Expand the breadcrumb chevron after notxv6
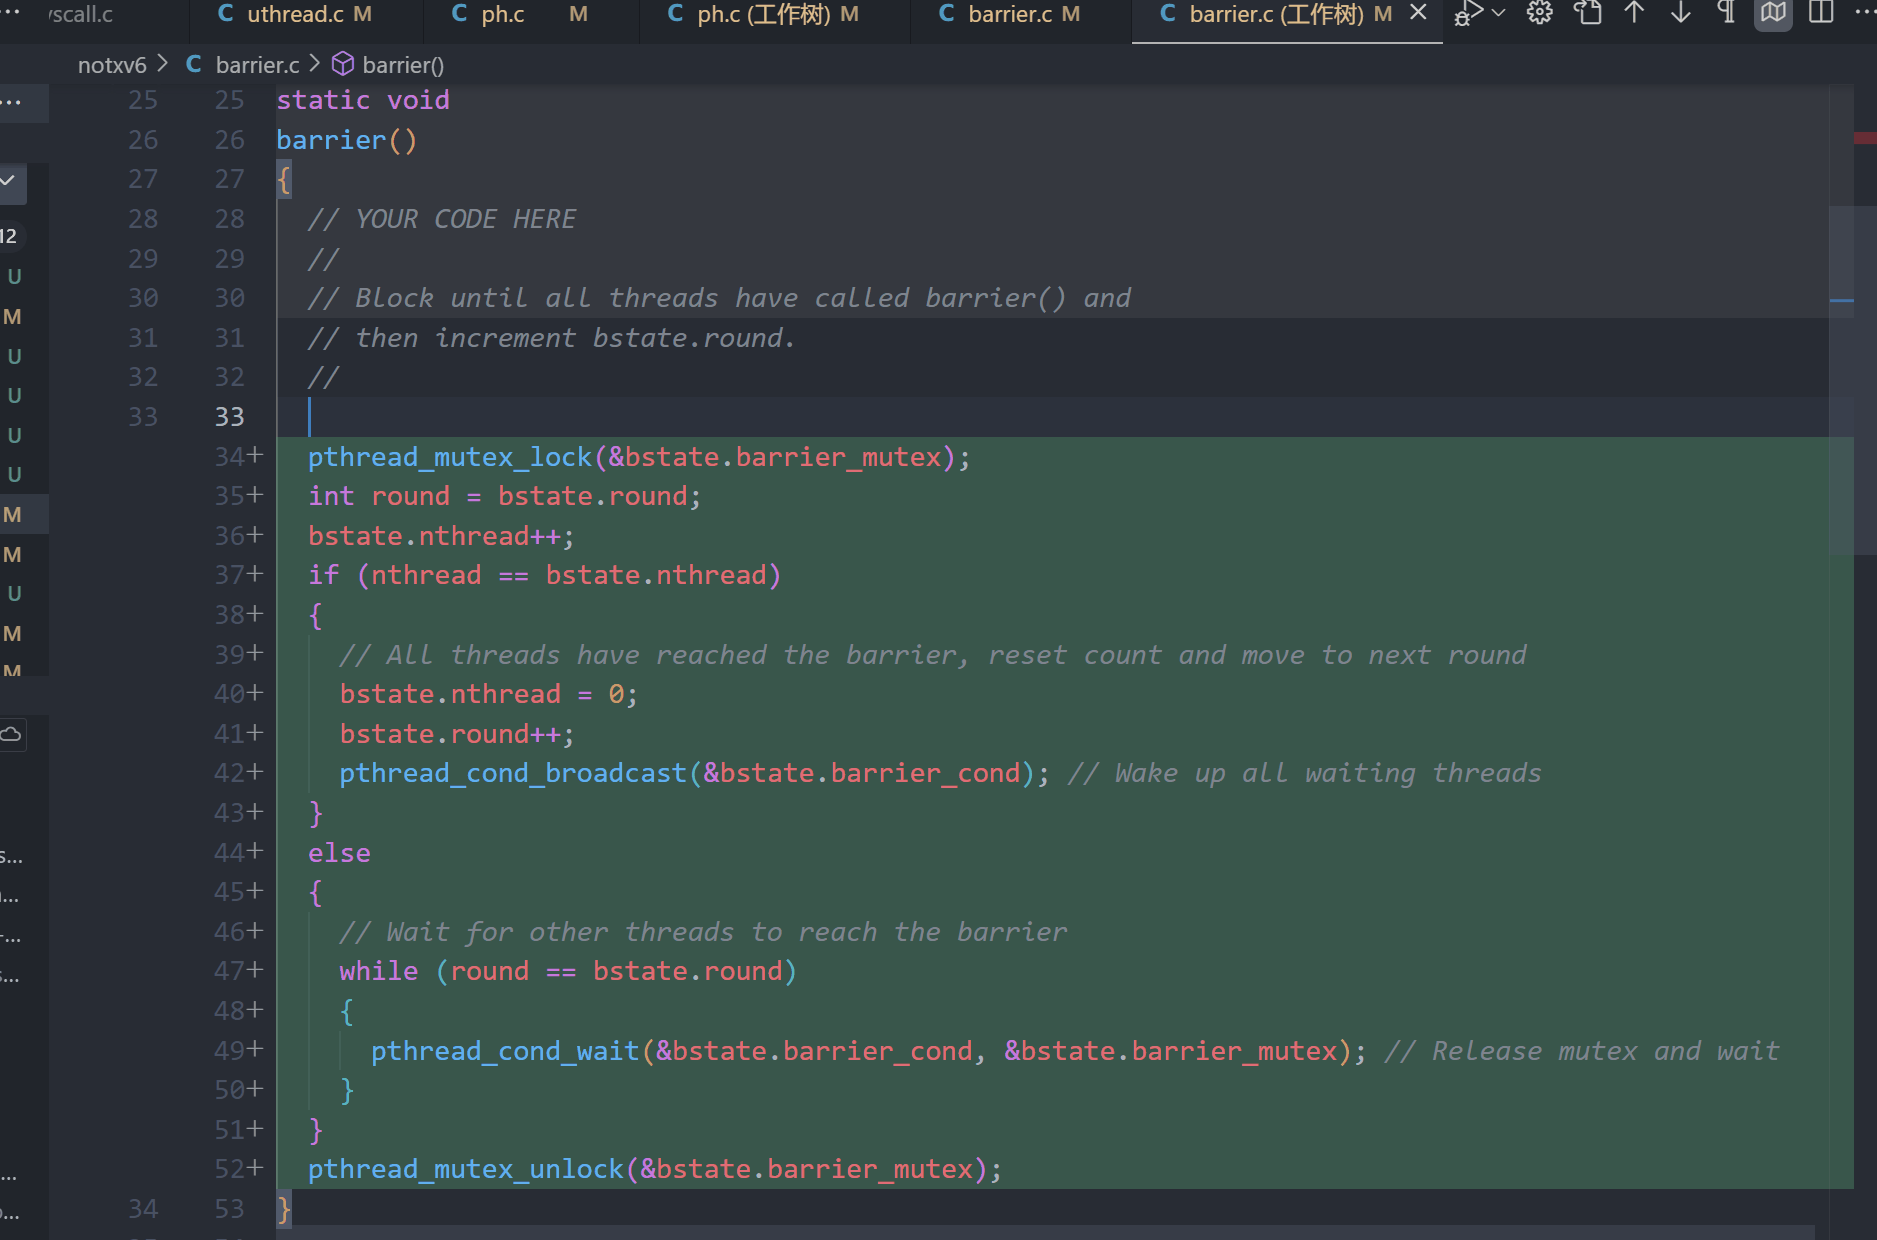 pos(163,64)
